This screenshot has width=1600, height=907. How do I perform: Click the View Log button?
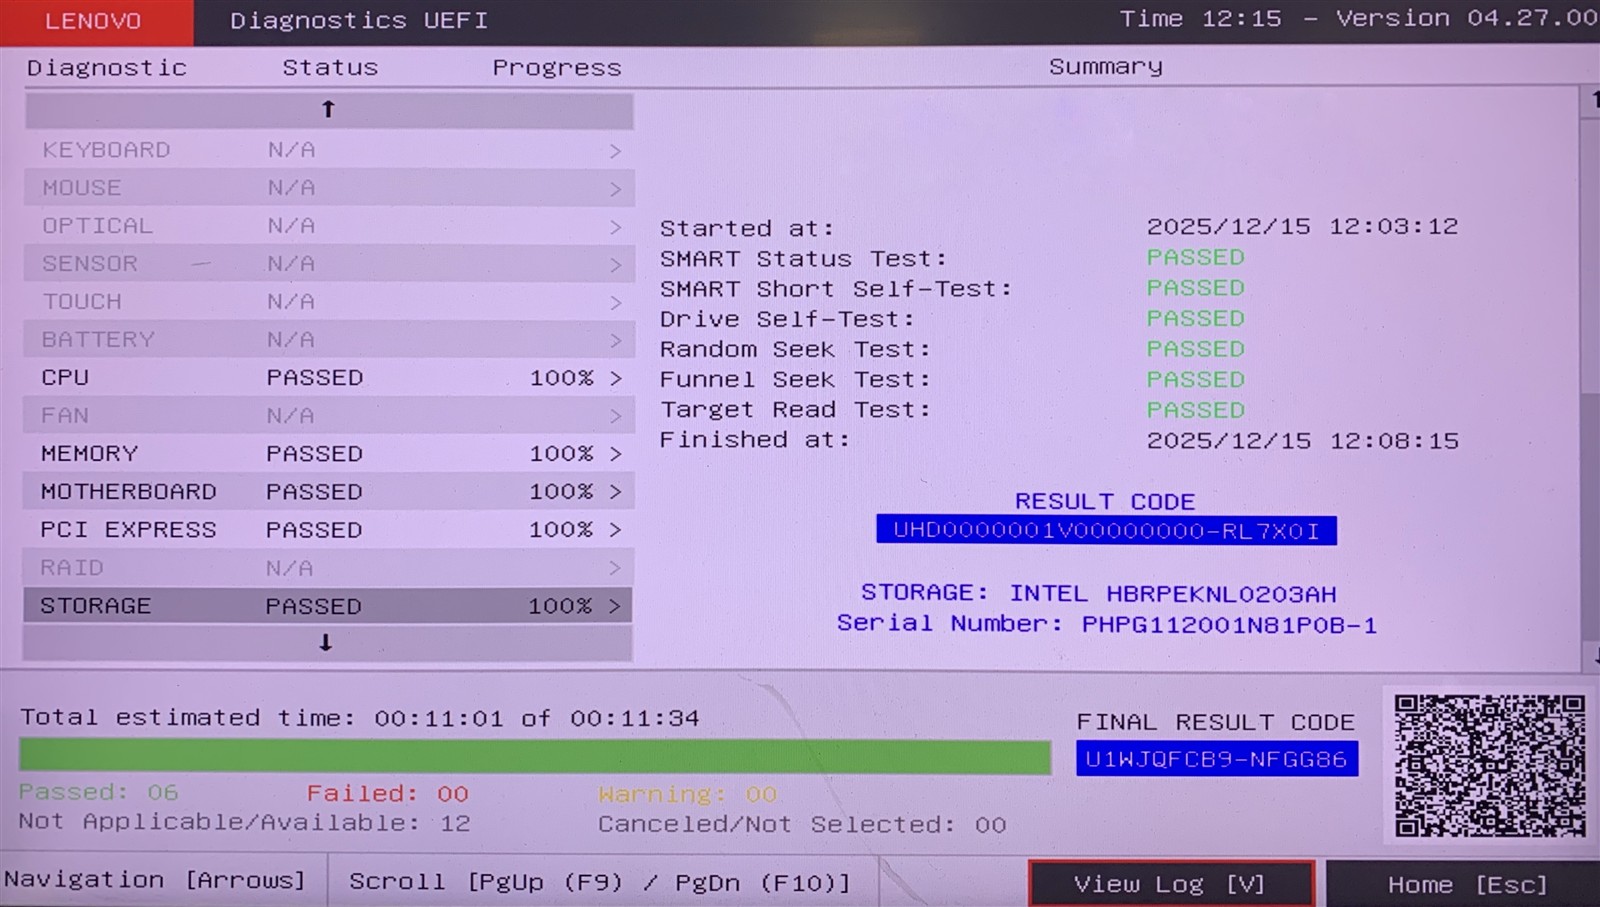1171,883
